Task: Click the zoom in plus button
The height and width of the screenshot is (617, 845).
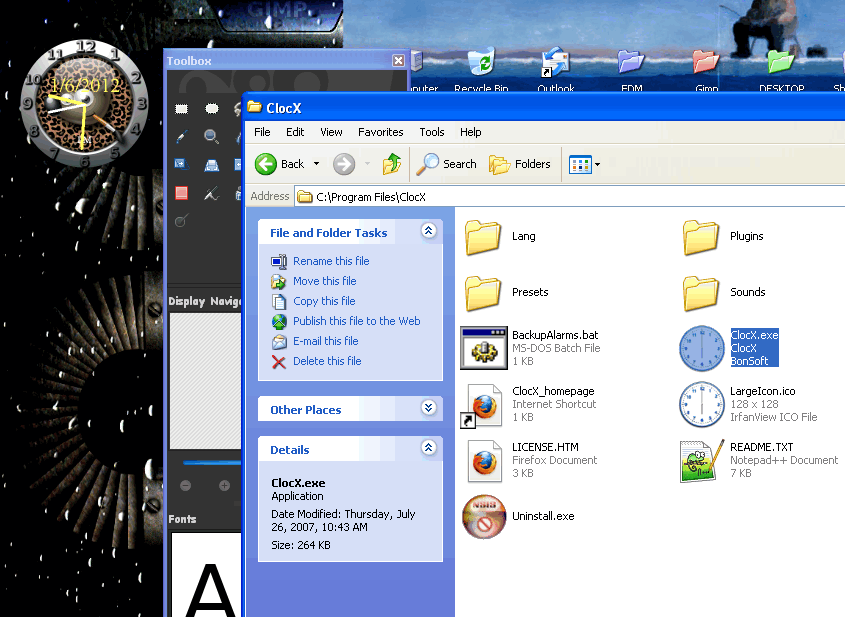Action: (x=224, y=486)
